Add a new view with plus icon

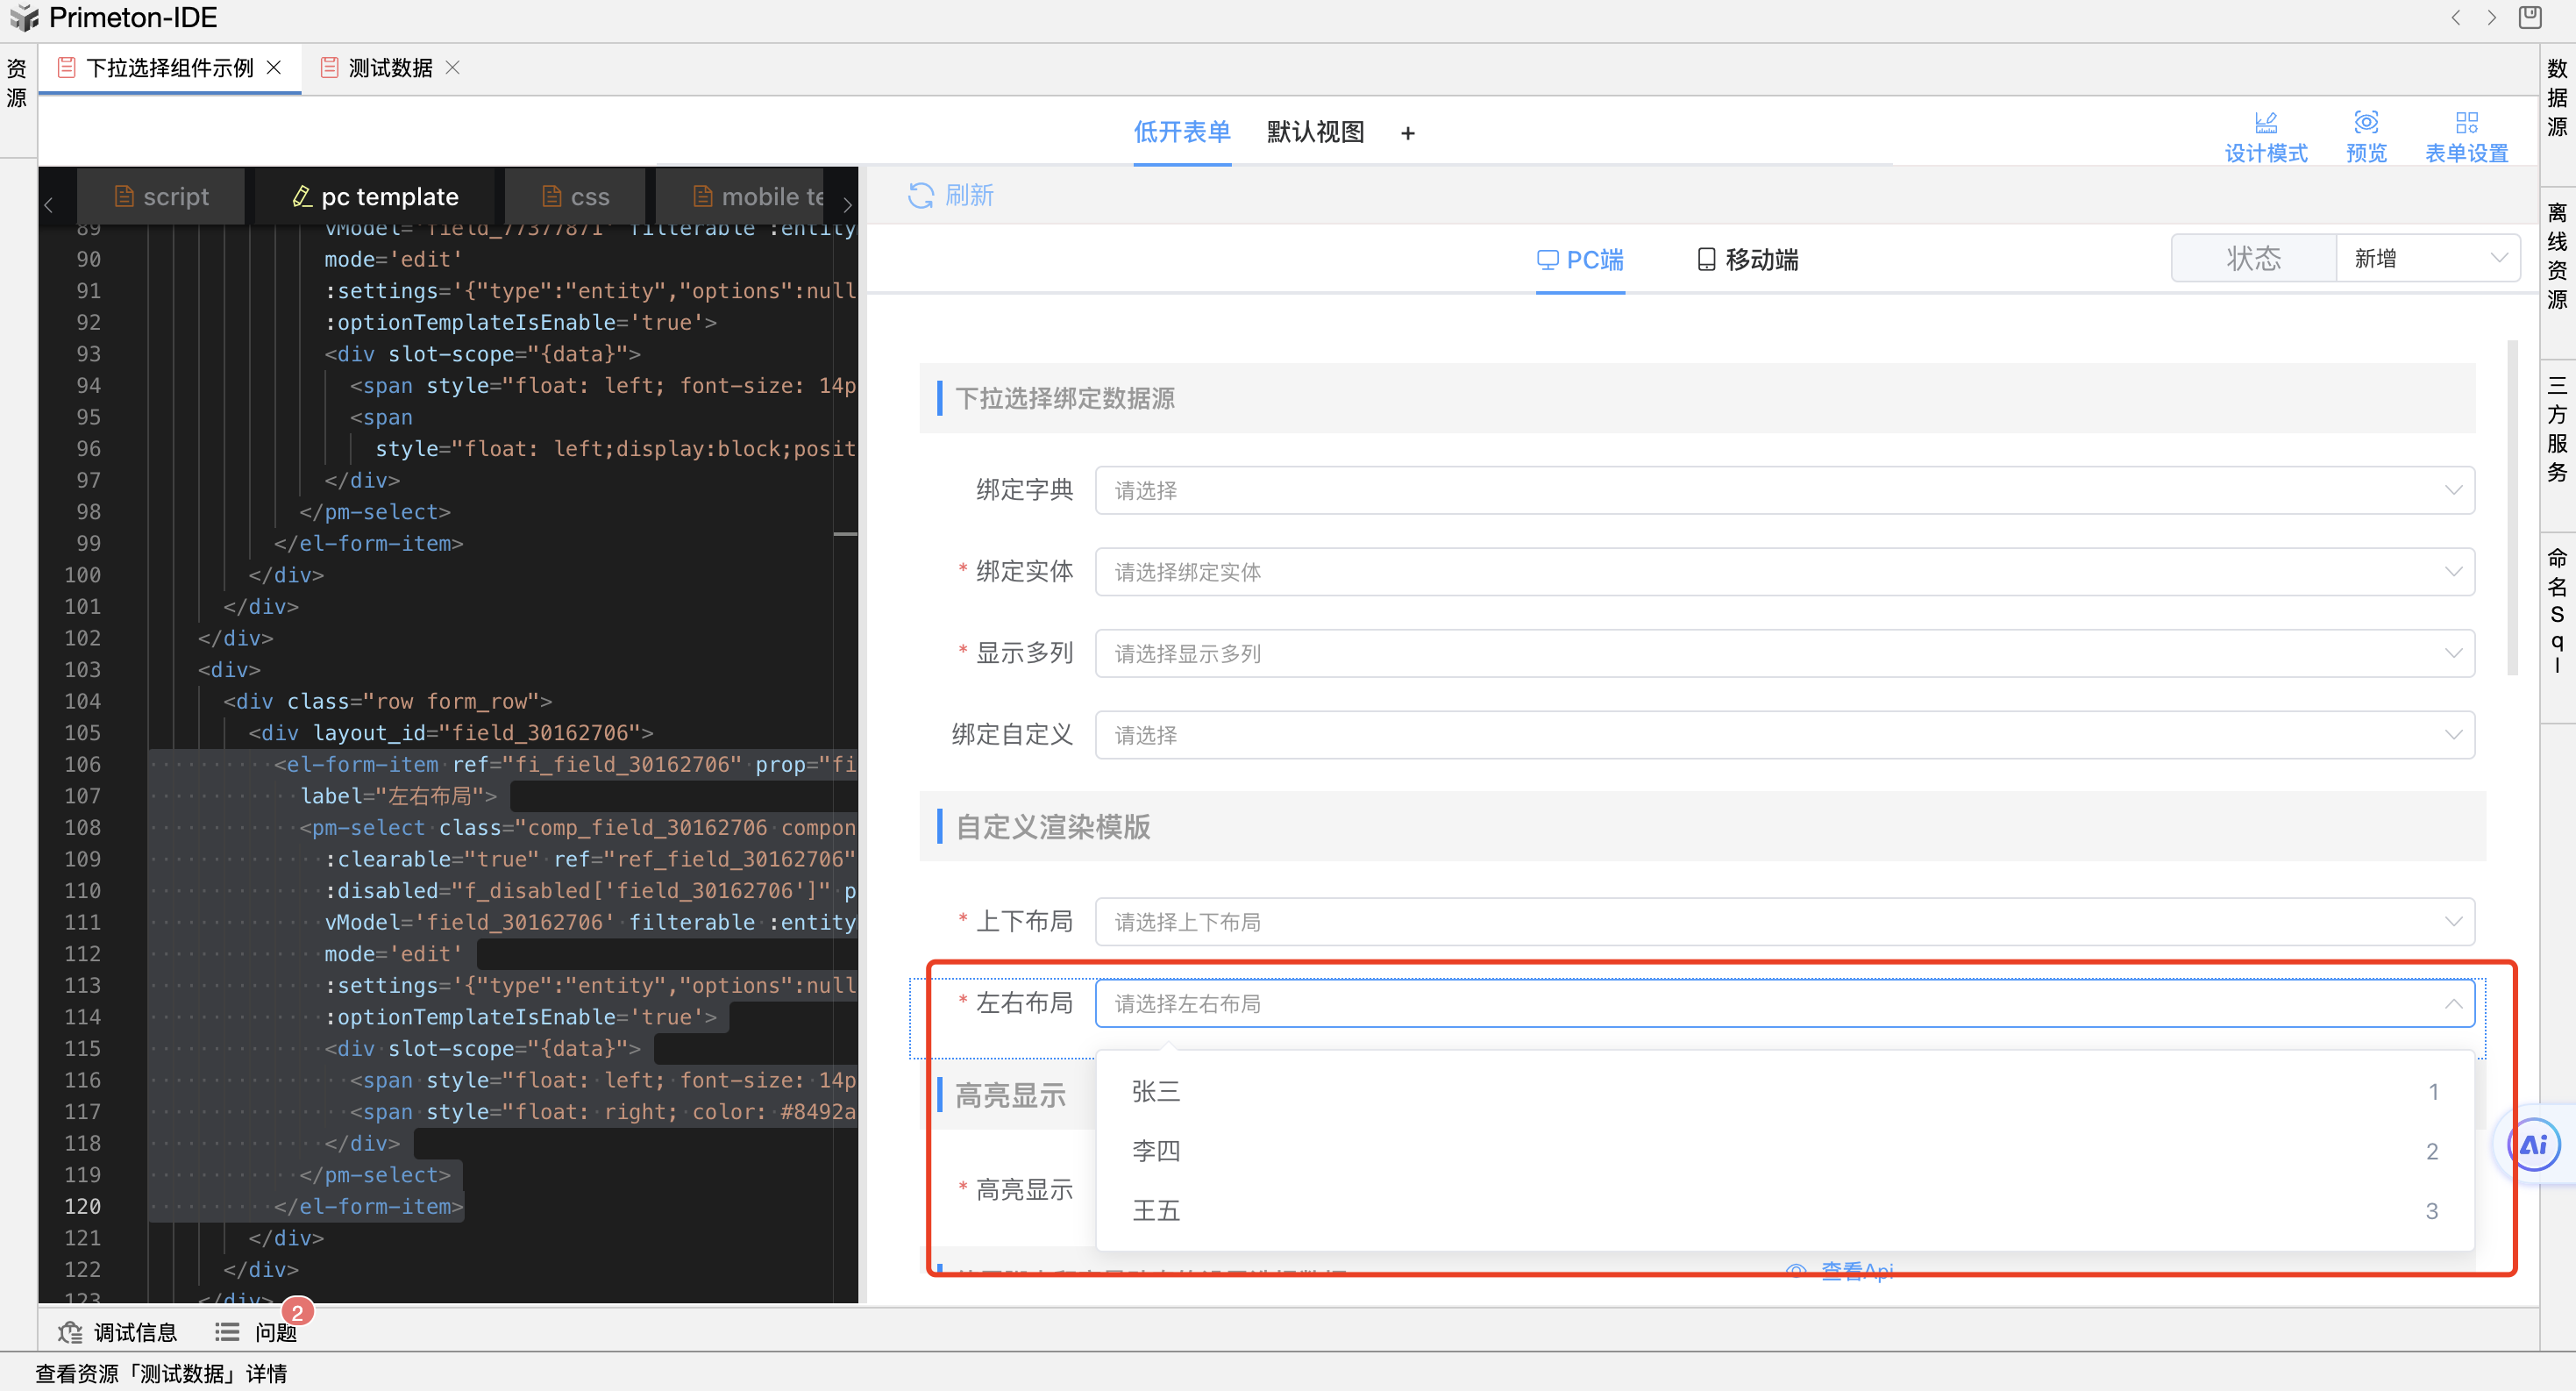click(1407, 133)
